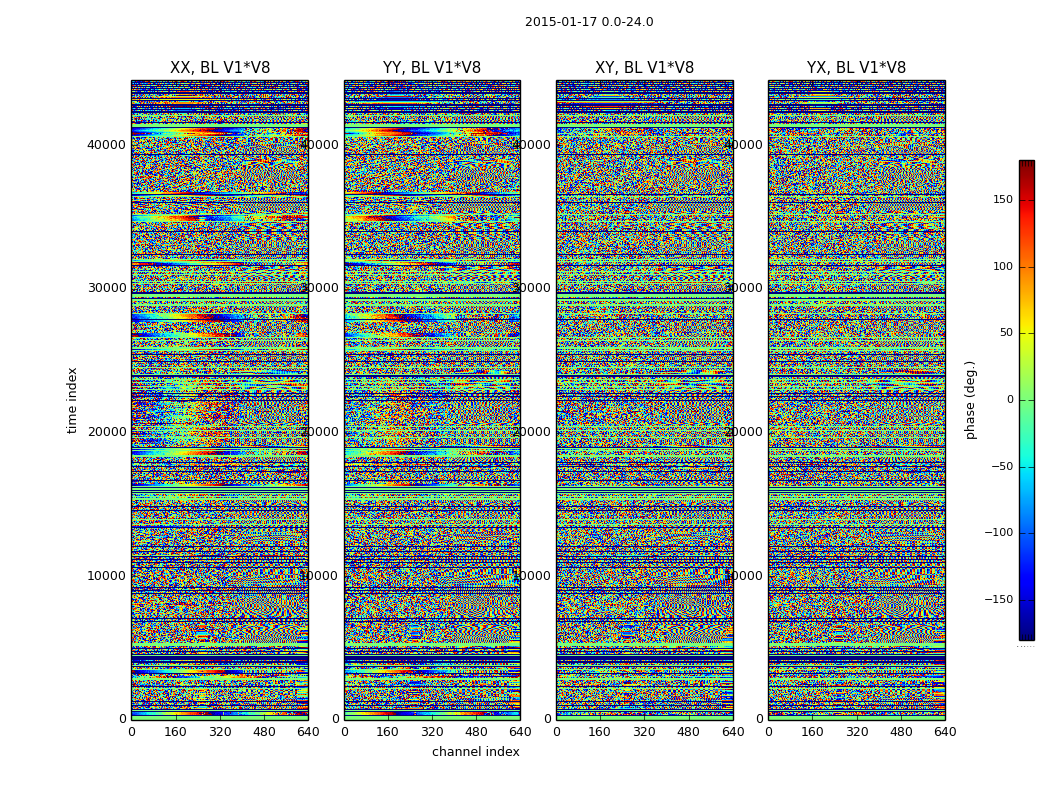Screen dimensions: 1050x800
Task: Click x-axis tick 320 under the XY plot
Action: tap(644, 732)
